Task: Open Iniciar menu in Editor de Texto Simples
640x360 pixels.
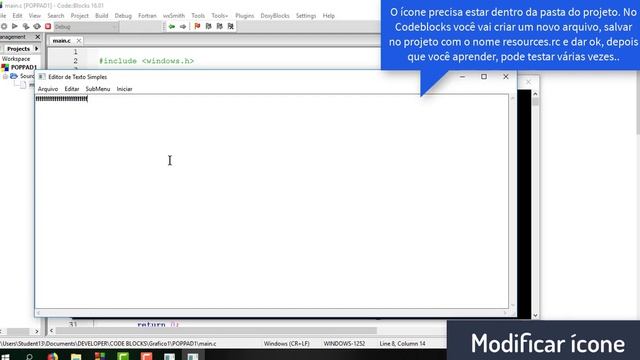Action: coord(124,89)
